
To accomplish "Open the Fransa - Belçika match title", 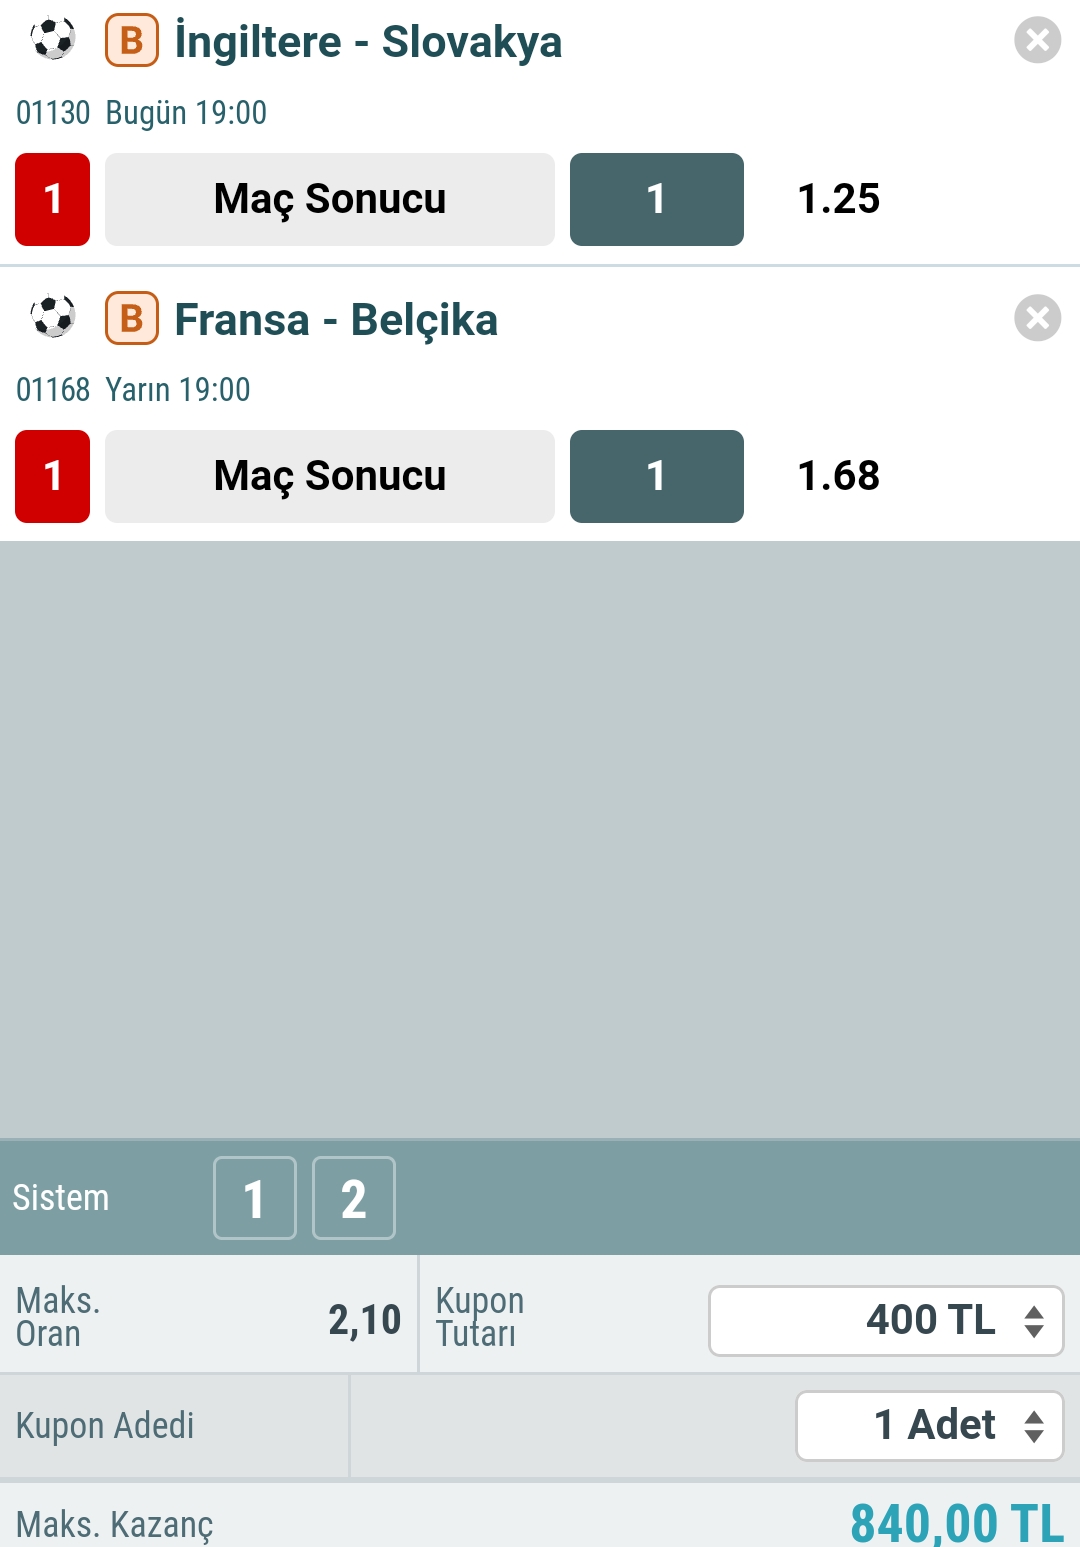I will click(336, 320).
